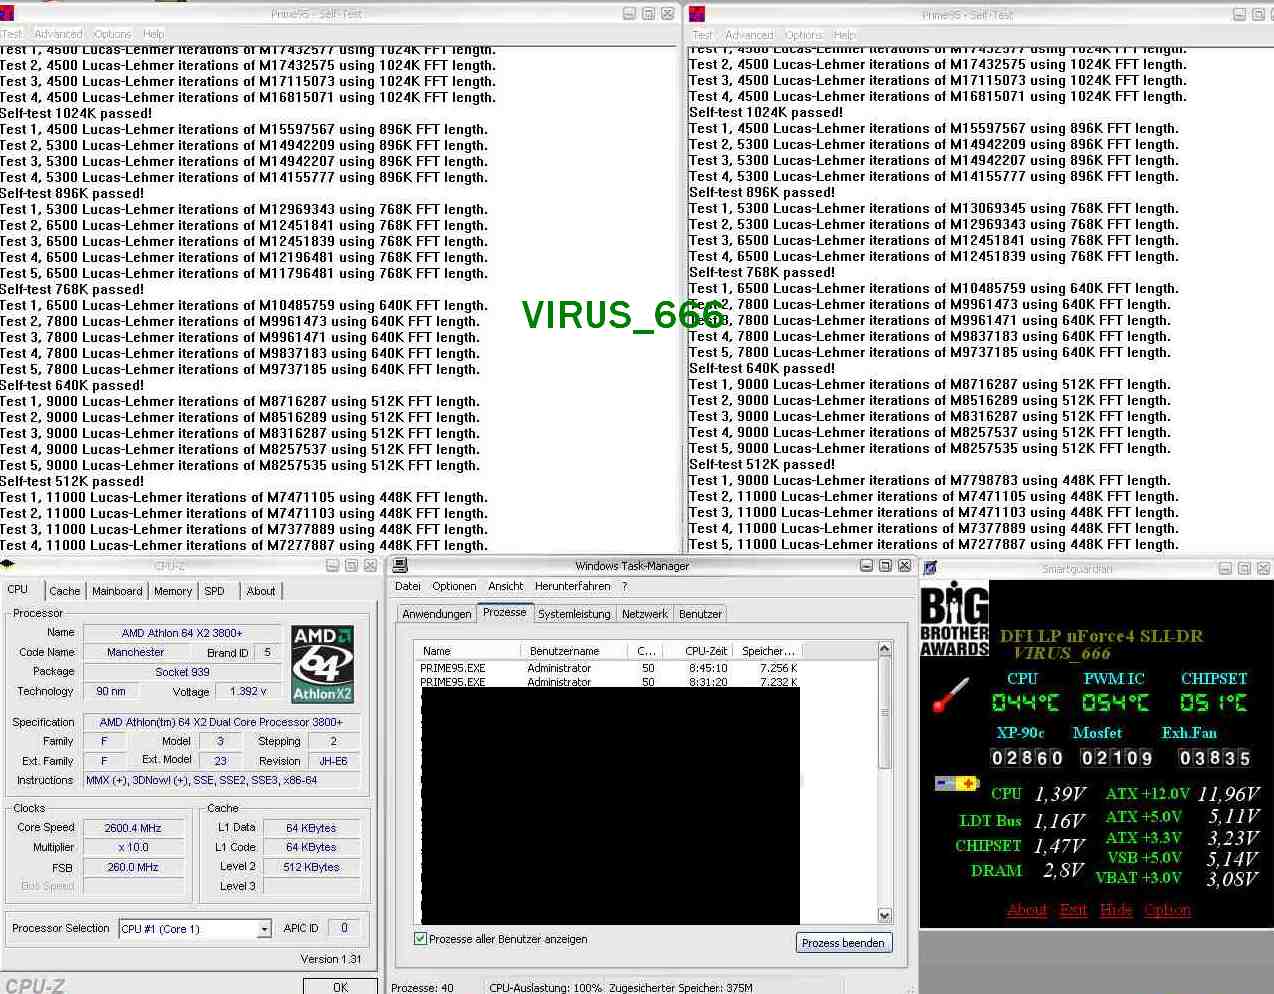
Task: Sort processes by the Name column header
Action: [468, 651]
